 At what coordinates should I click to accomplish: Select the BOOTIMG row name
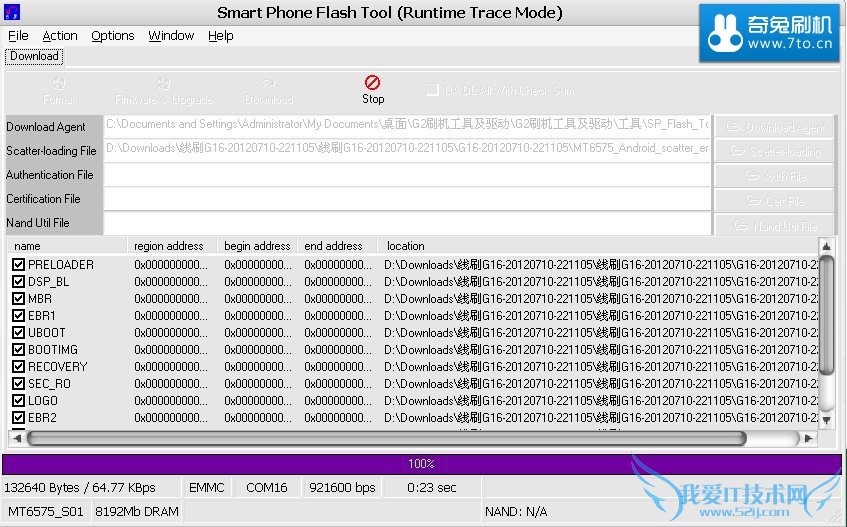pos(53,349)
